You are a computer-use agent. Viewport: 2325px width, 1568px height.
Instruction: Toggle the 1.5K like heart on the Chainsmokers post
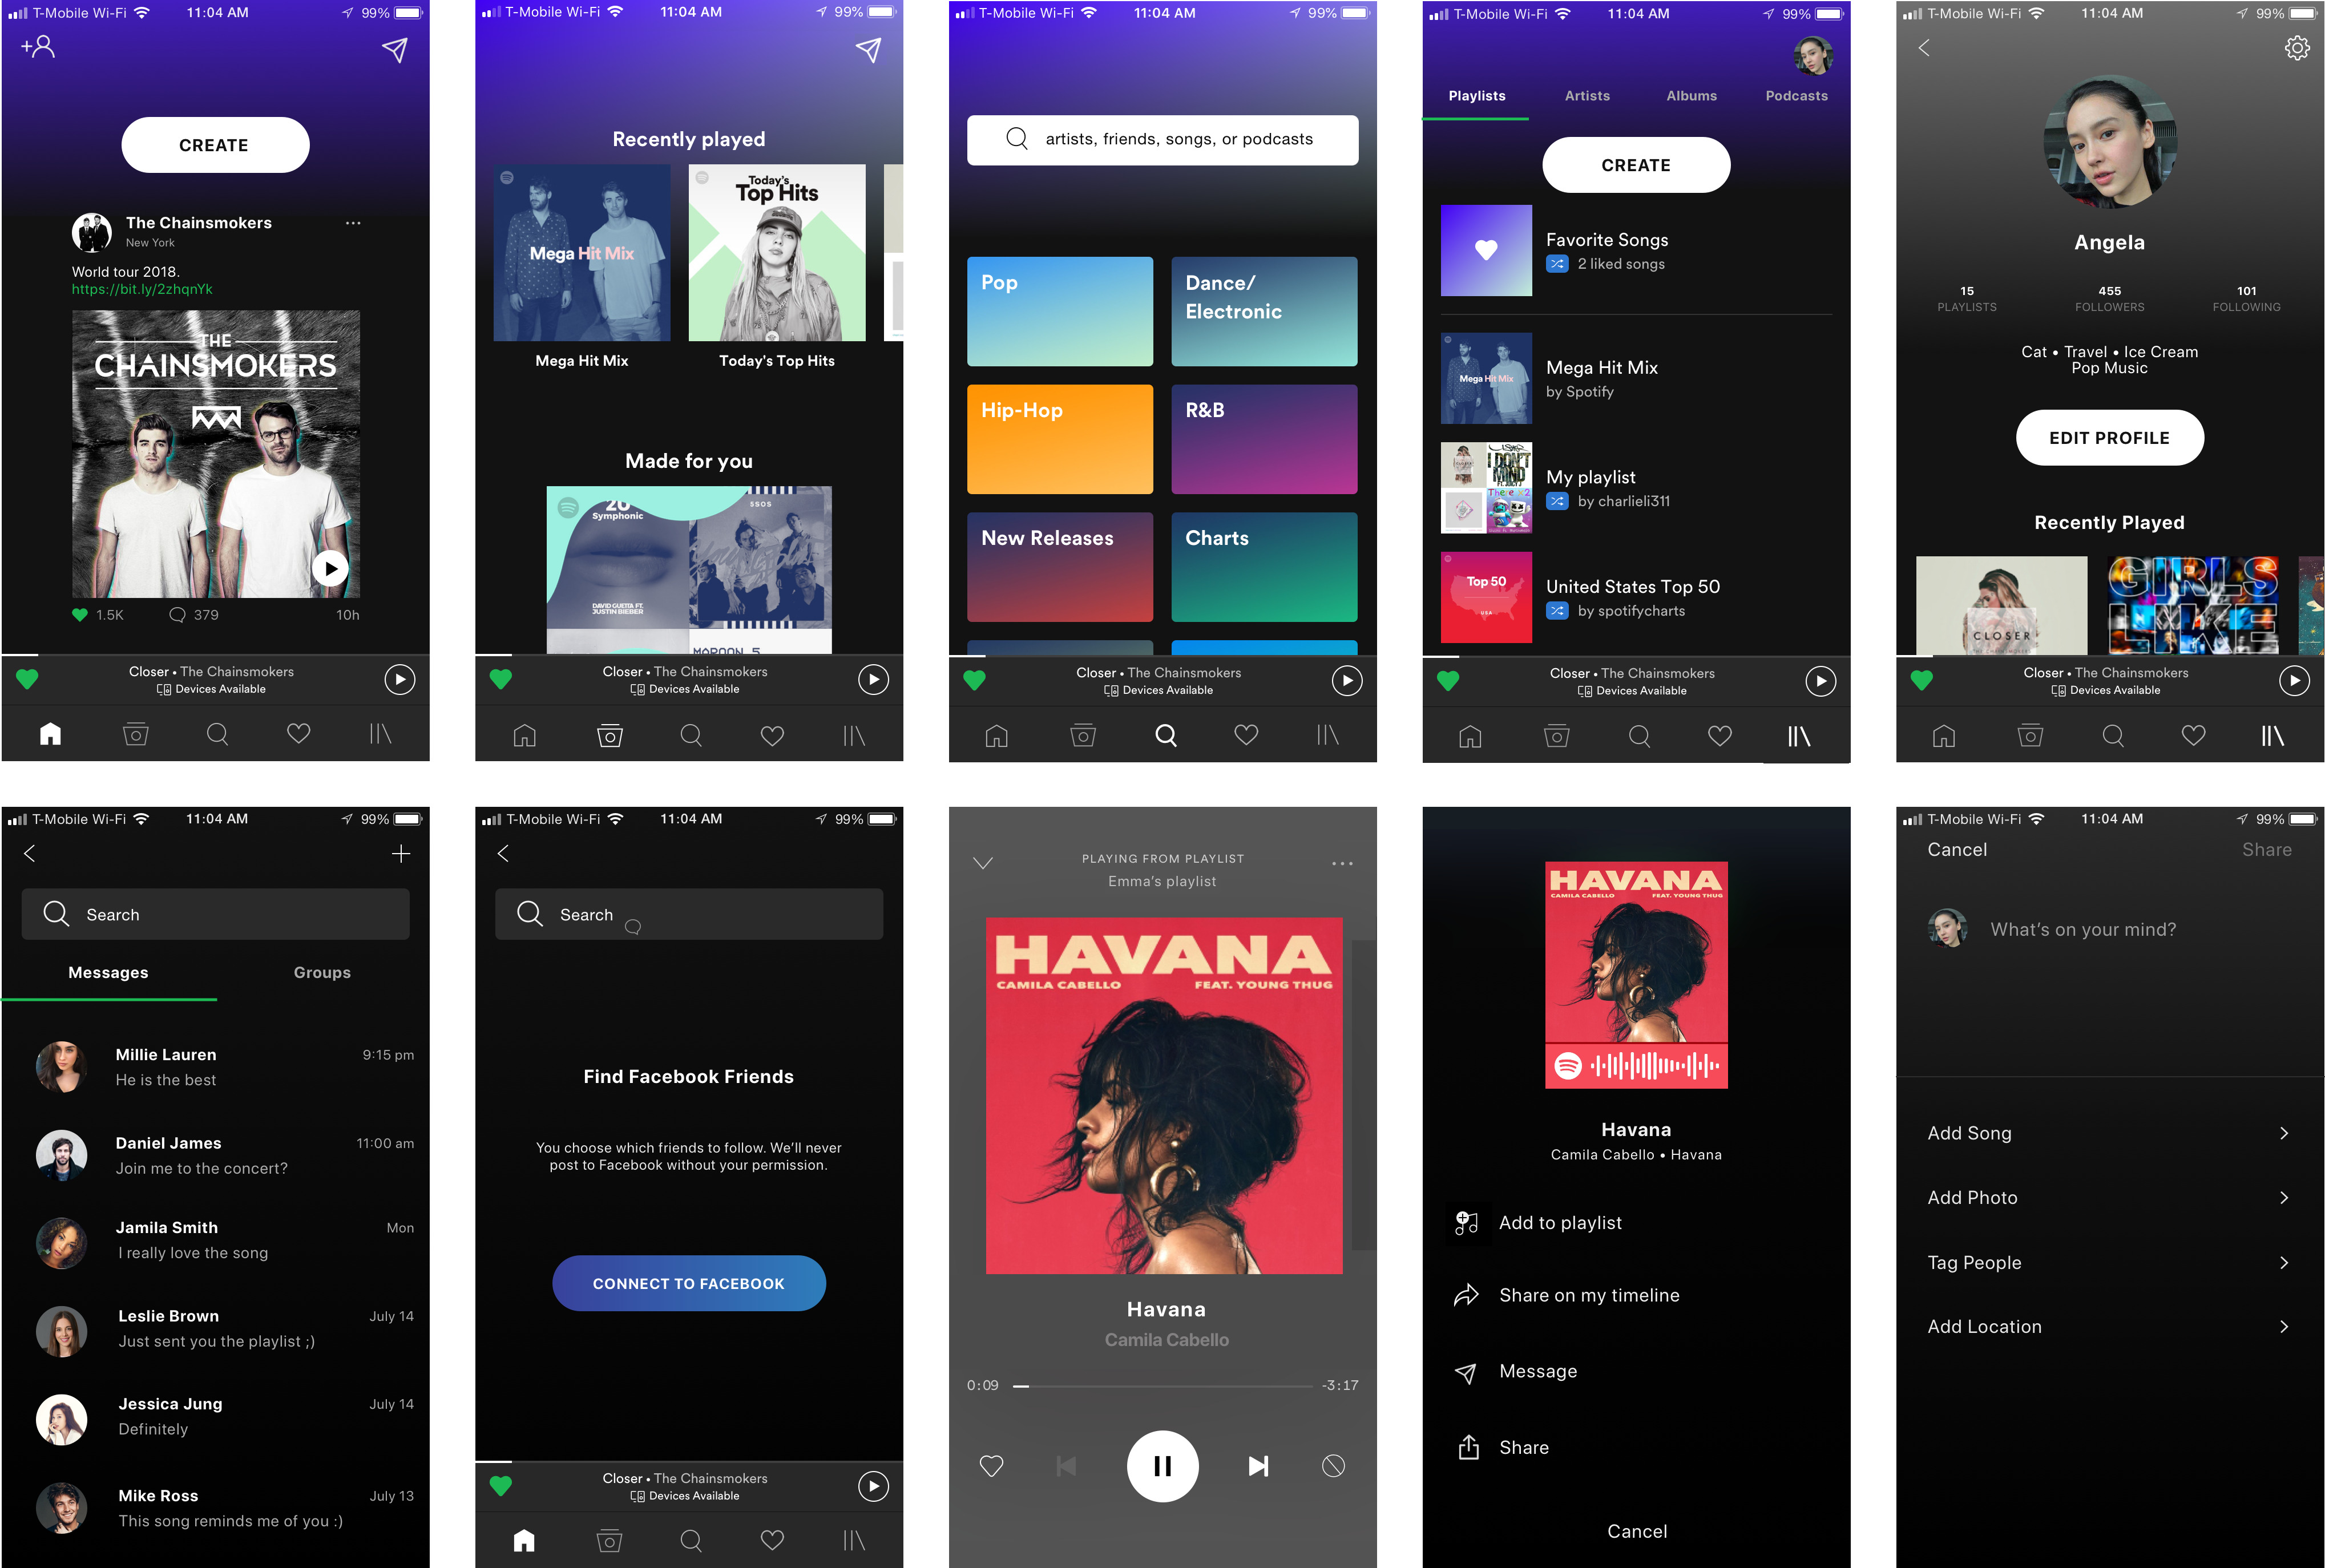coord(80,615)
